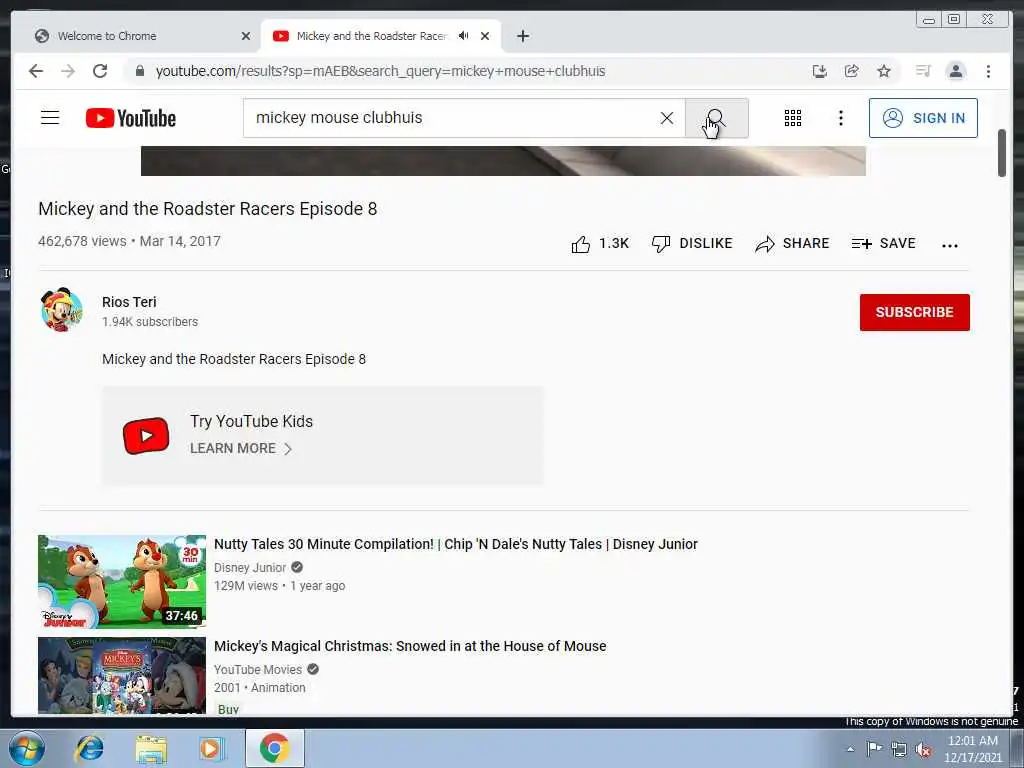The height and width of the screenshot is (768, 1024).
Task: Click the address bar URL
Action: [x=380, y=71]
